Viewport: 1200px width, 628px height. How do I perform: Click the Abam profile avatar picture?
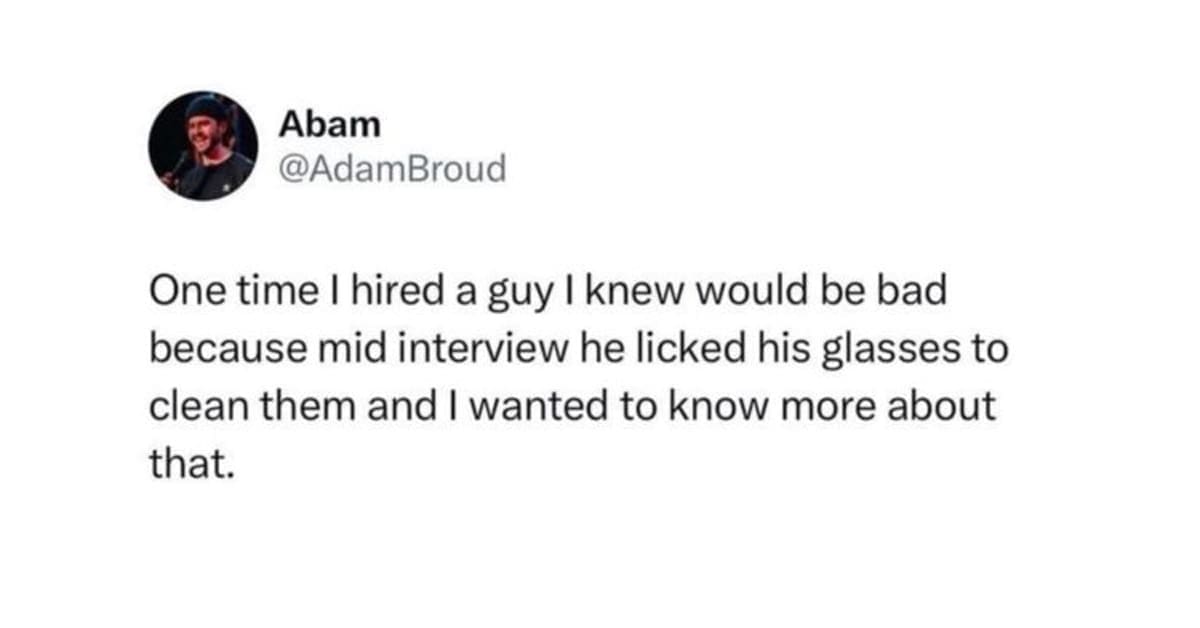pos(201,147)
